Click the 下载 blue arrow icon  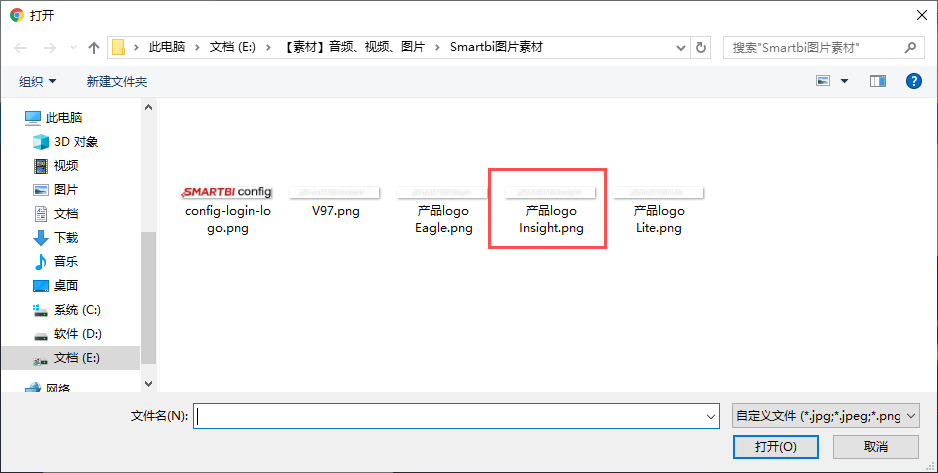(41, 238)
